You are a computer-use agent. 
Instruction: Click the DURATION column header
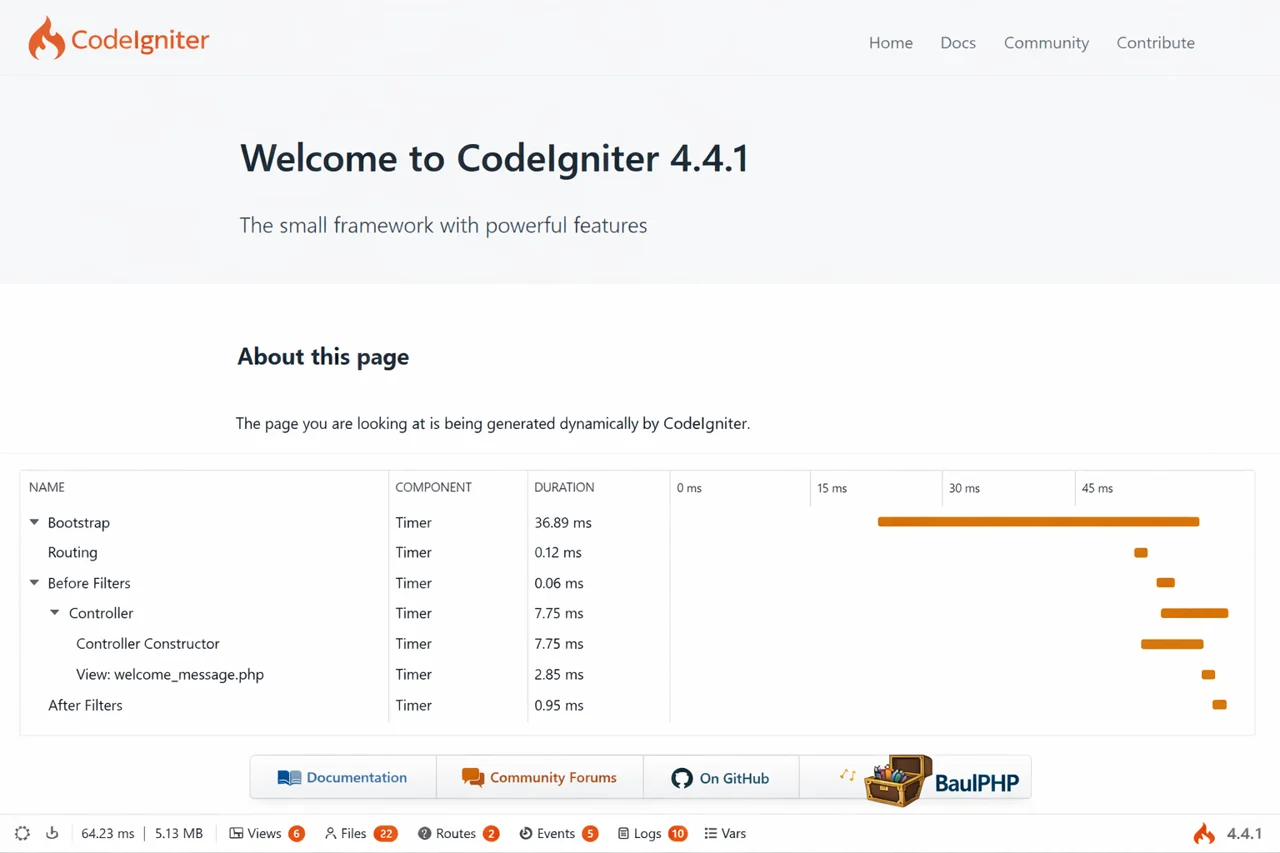click(564, 487)
